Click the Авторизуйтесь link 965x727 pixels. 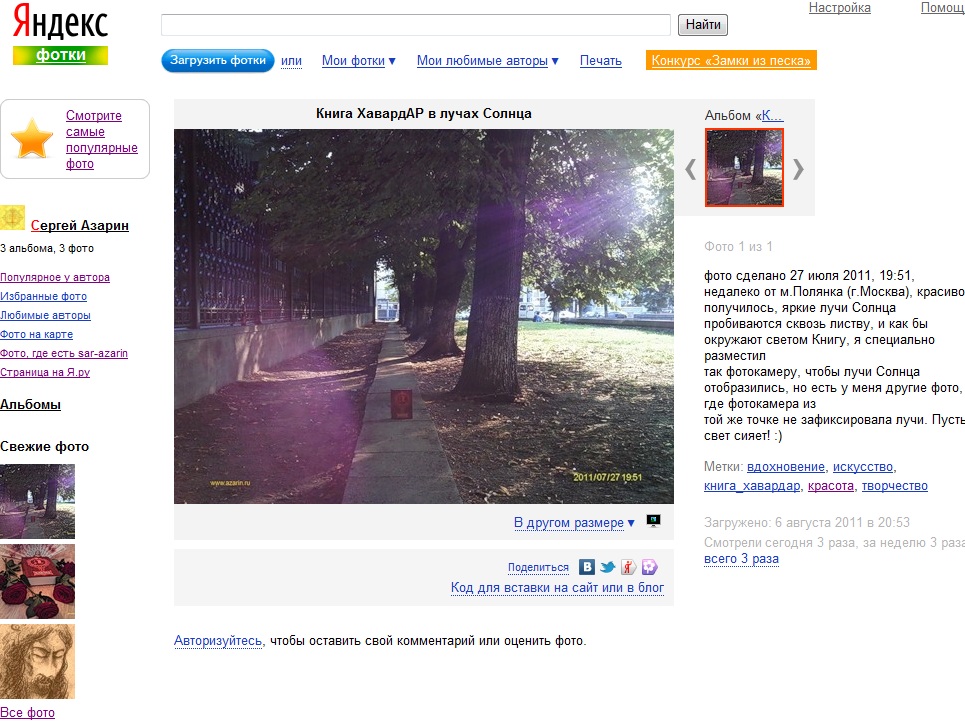tap(218, 641)
